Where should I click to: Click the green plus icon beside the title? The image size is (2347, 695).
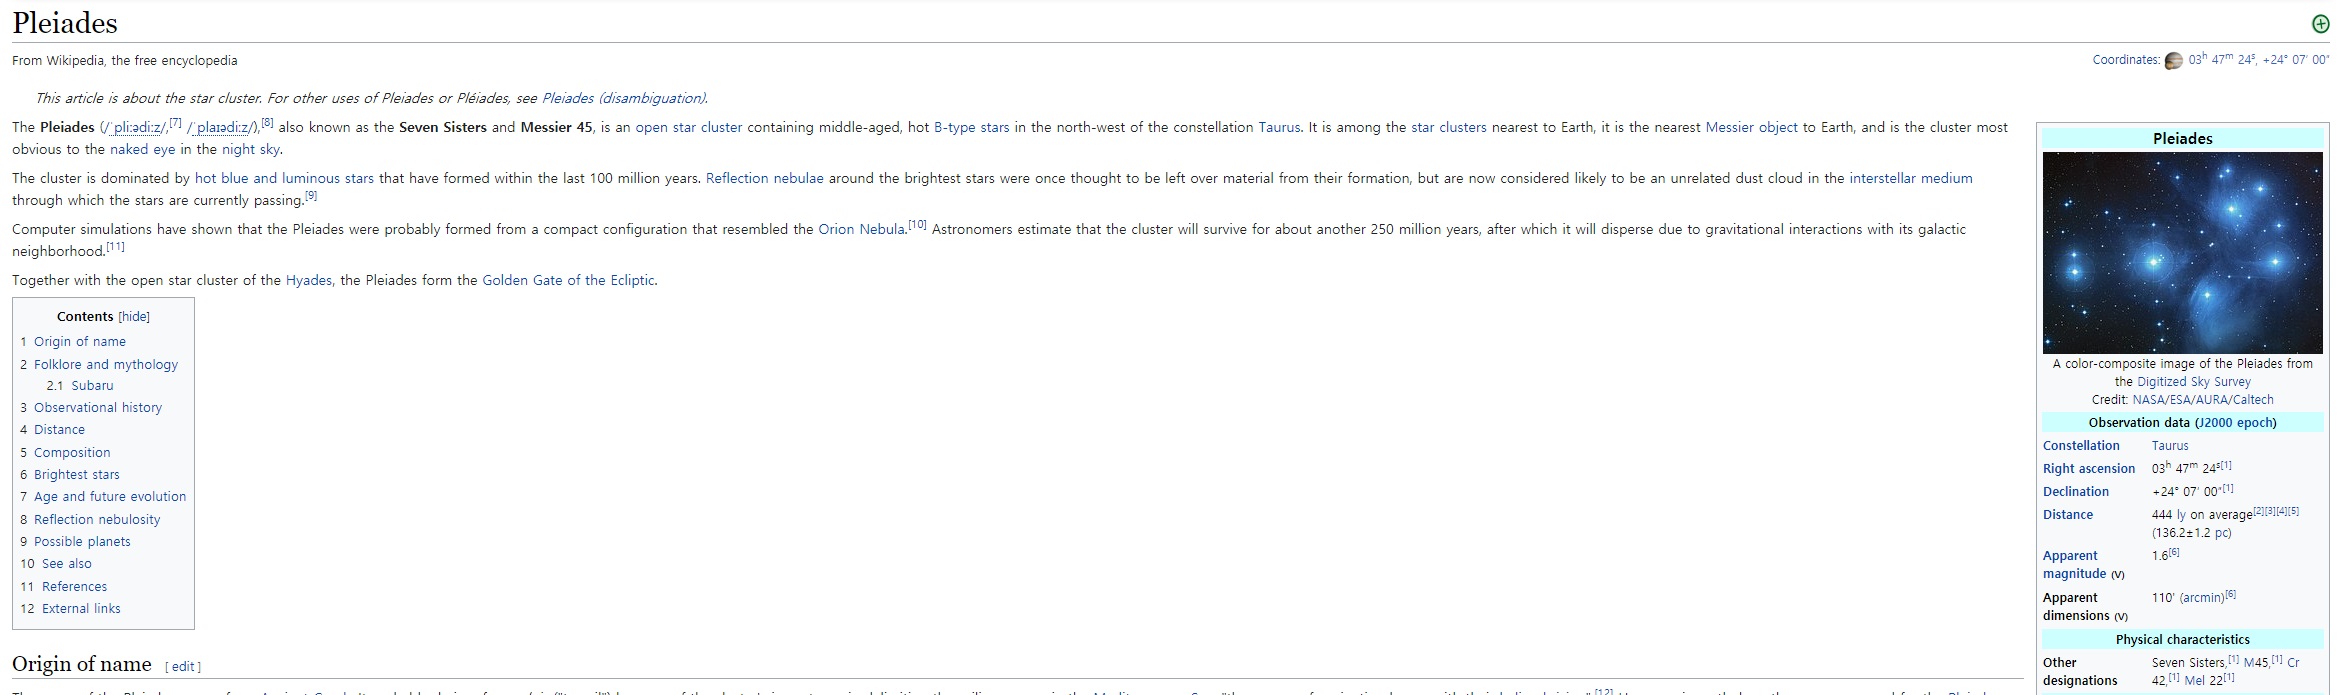click(2321, 24)
